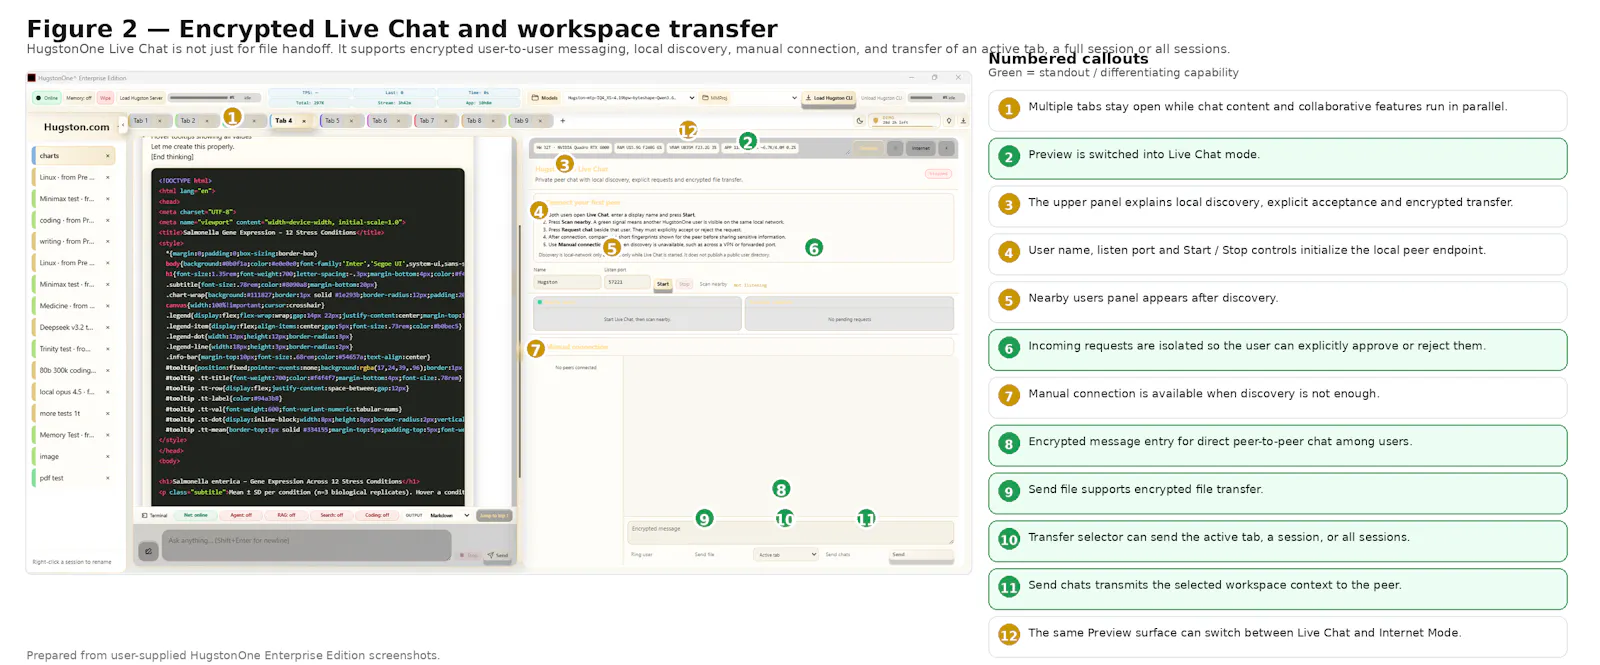Screen dimensions: 1600x665
Task: Click the server load progress bar
Action: (215, 98)
